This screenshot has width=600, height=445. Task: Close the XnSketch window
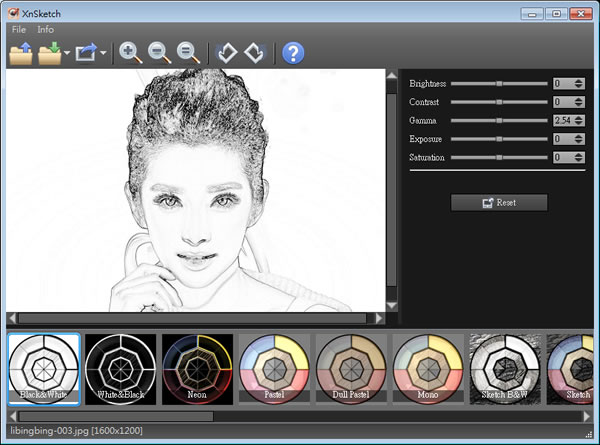pyautogui.click(x=581, y=14)
